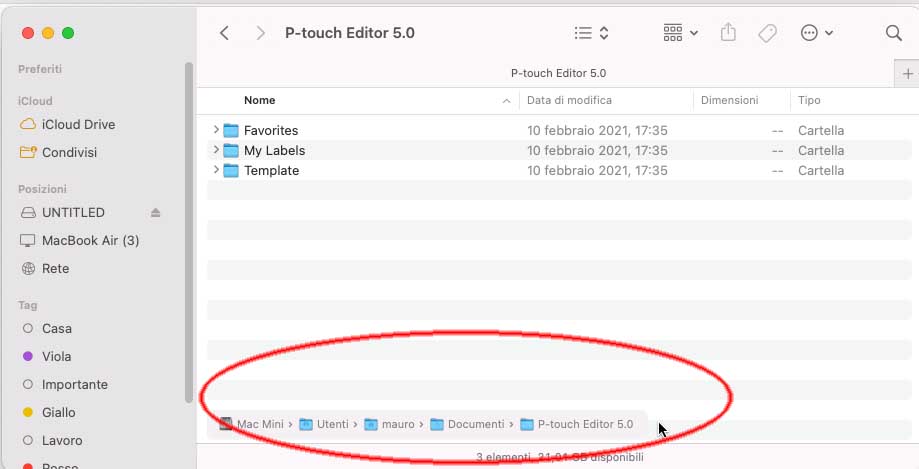Expand the Template folder disclosure arrow
The image size is (919, 469).
[x=216, y=169]
